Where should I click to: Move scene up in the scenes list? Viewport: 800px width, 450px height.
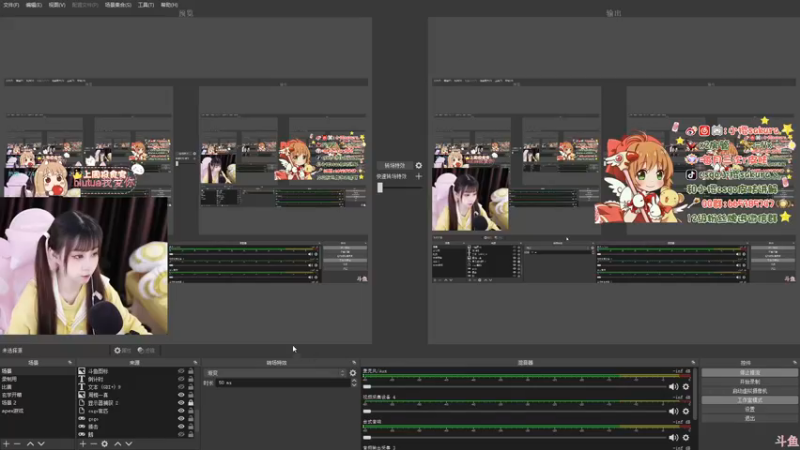pos(31,444)
